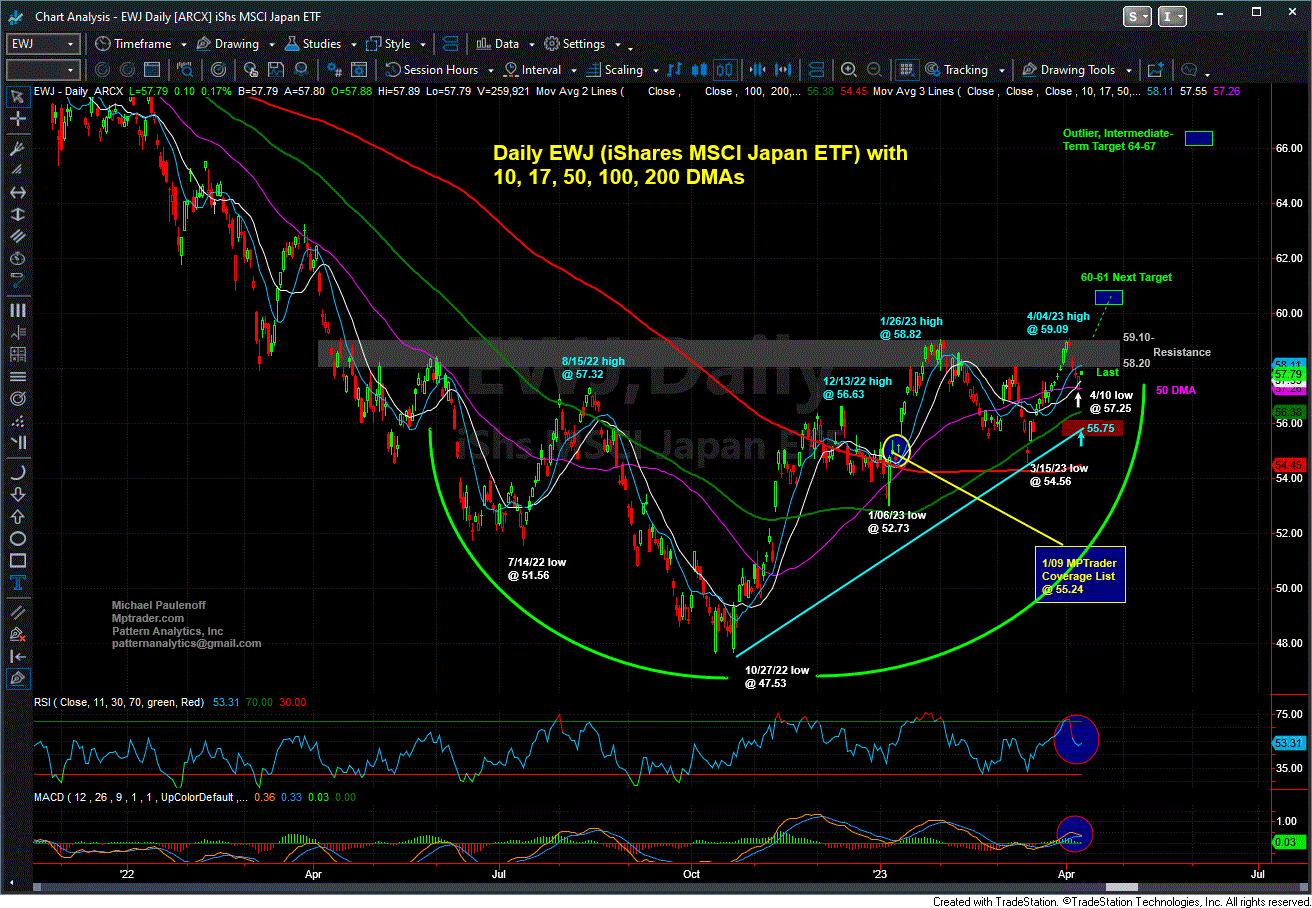The image size is (1312, 908).
Task: Select the vertical lines tool
Action: click(18, 310)
